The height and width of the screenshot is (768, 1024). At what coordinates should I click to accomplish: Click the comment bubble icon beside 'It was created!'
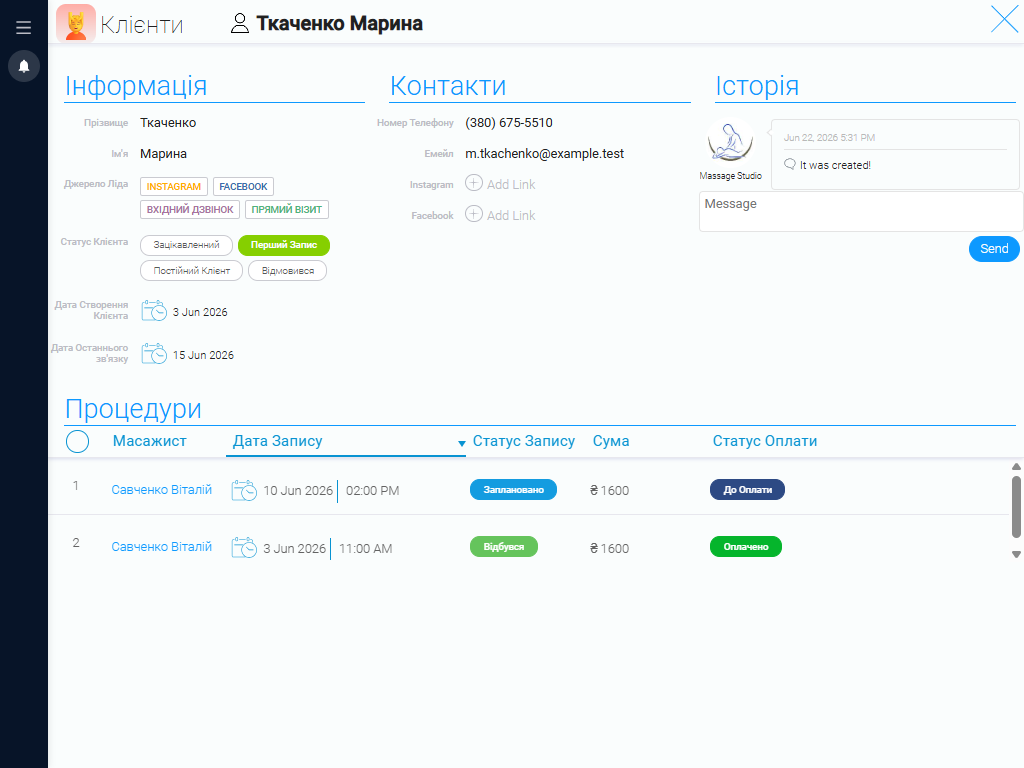pos(790,164)
